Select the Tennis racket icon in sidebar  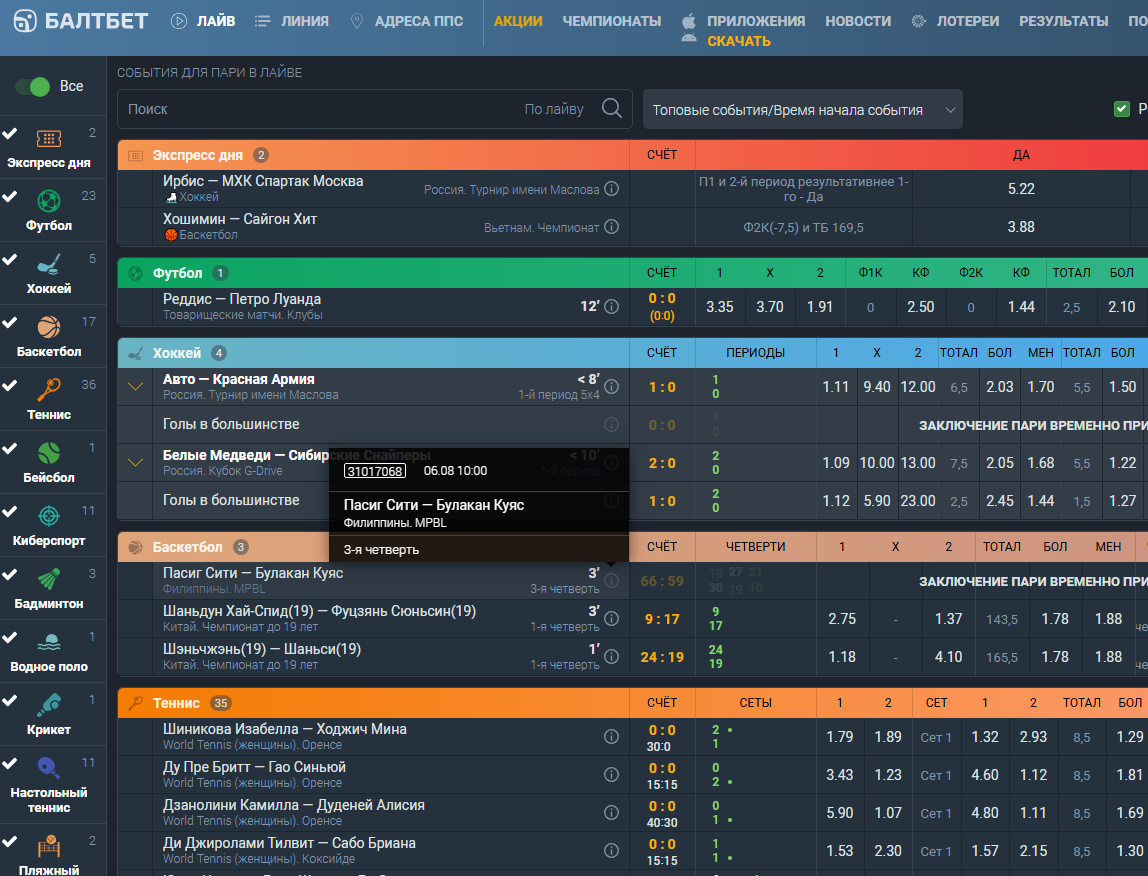(49, 390)
